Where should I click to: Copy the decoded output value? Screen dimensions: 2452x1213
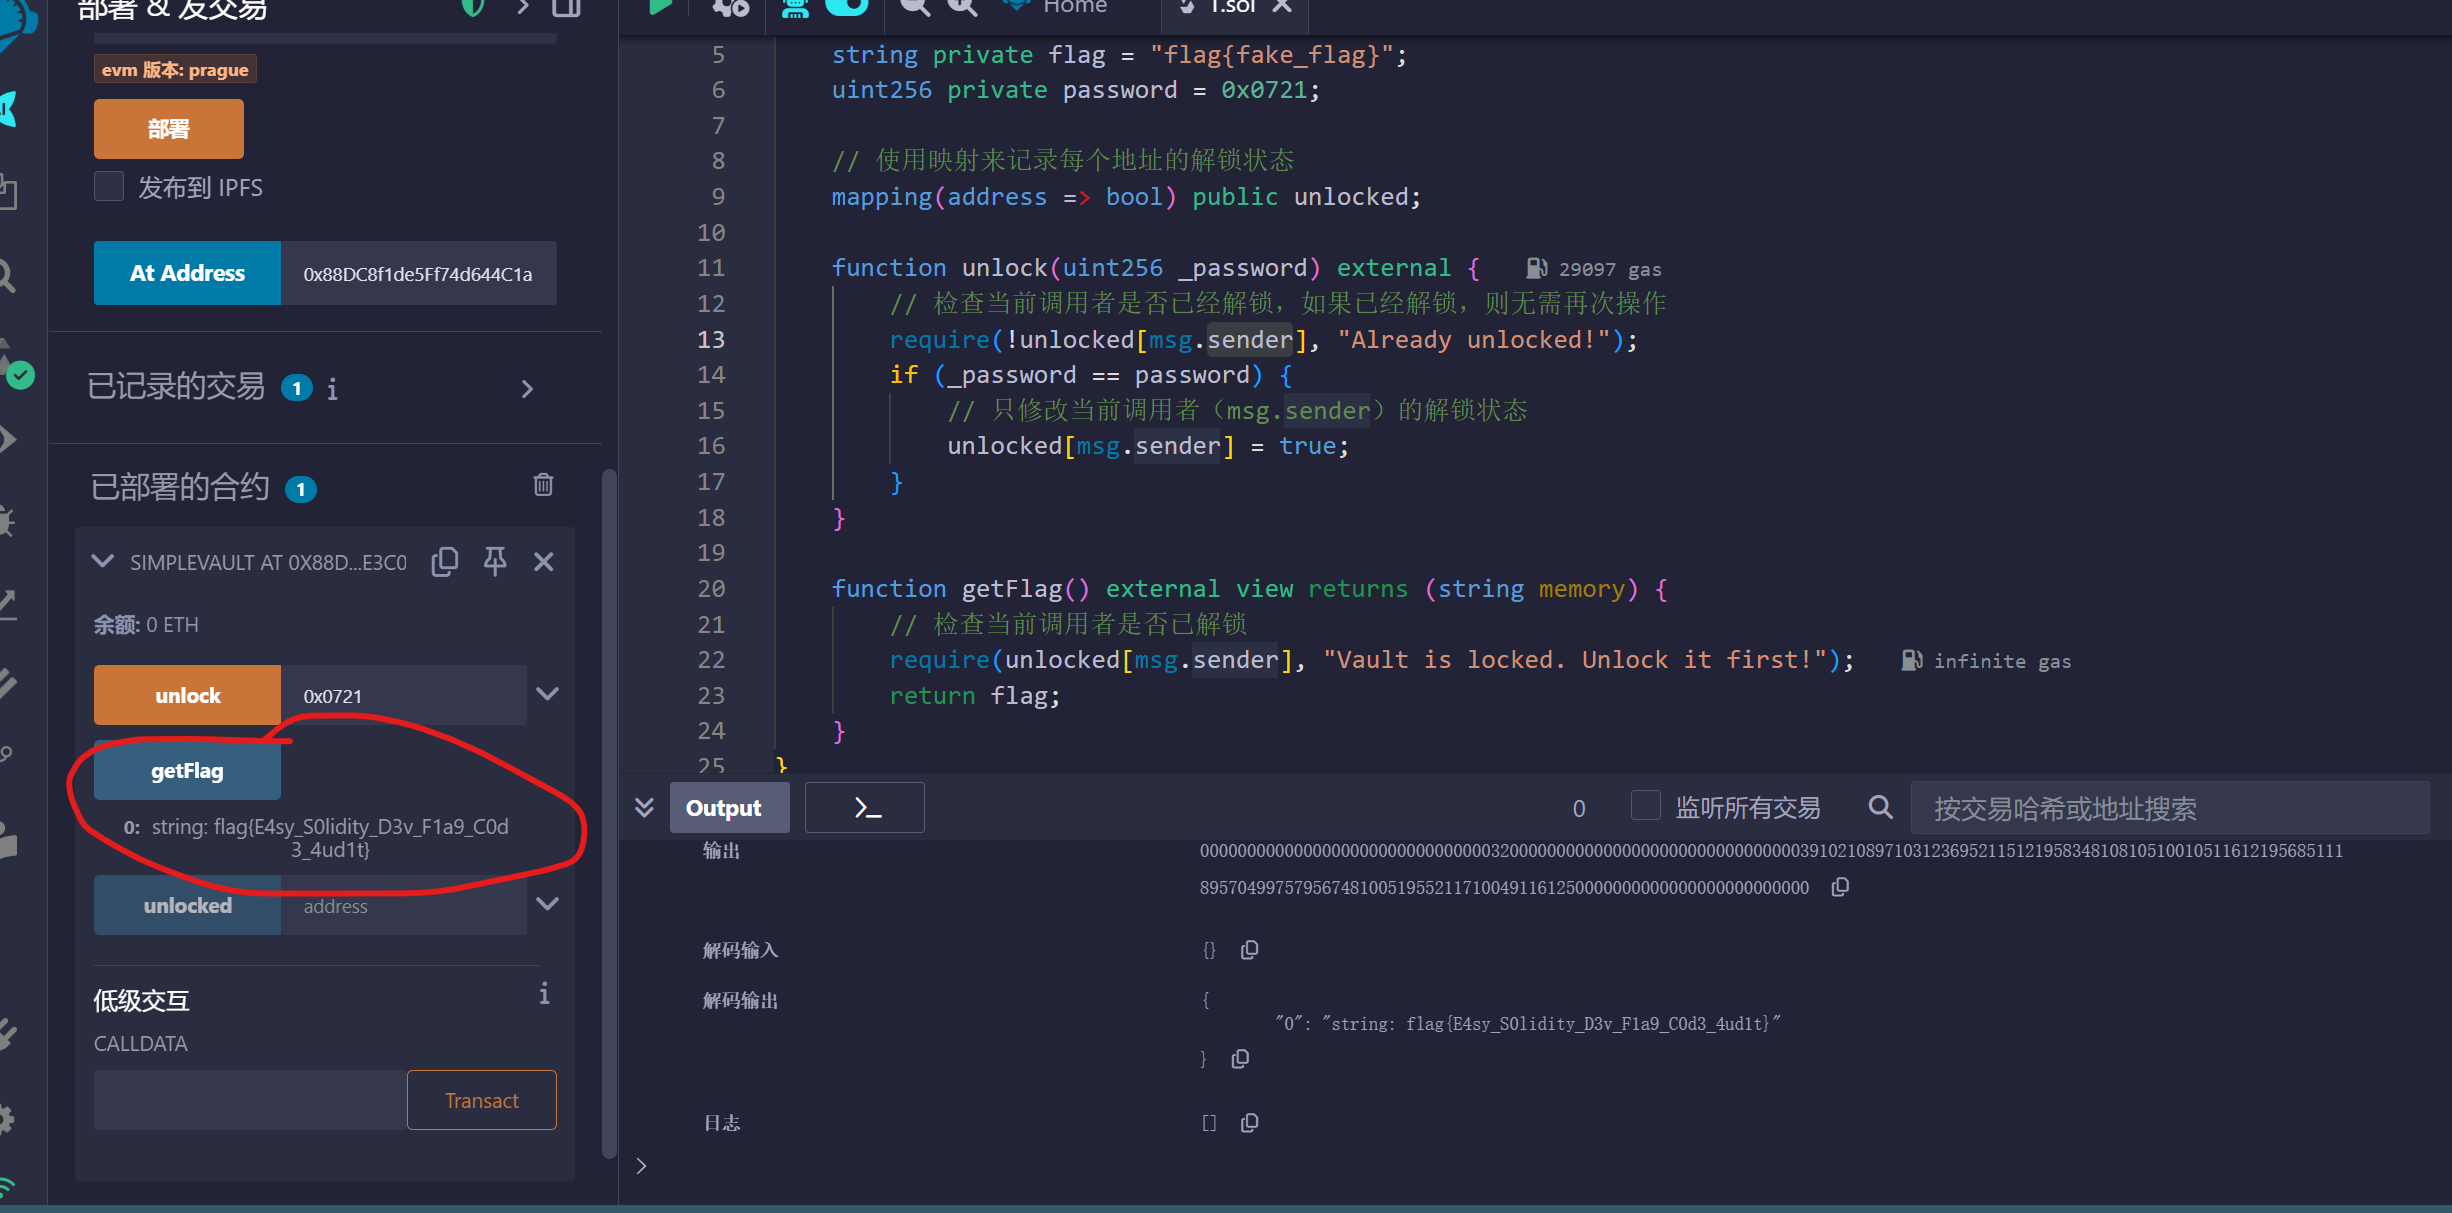1240,1058
